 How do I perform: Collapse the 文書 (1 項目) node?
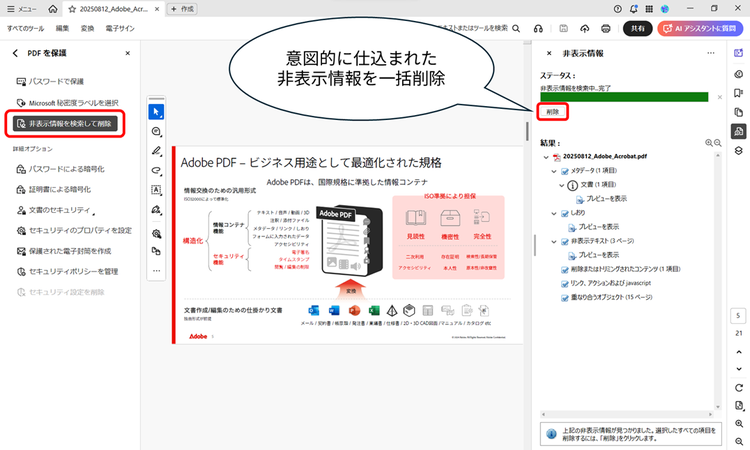tap(562, 185)
